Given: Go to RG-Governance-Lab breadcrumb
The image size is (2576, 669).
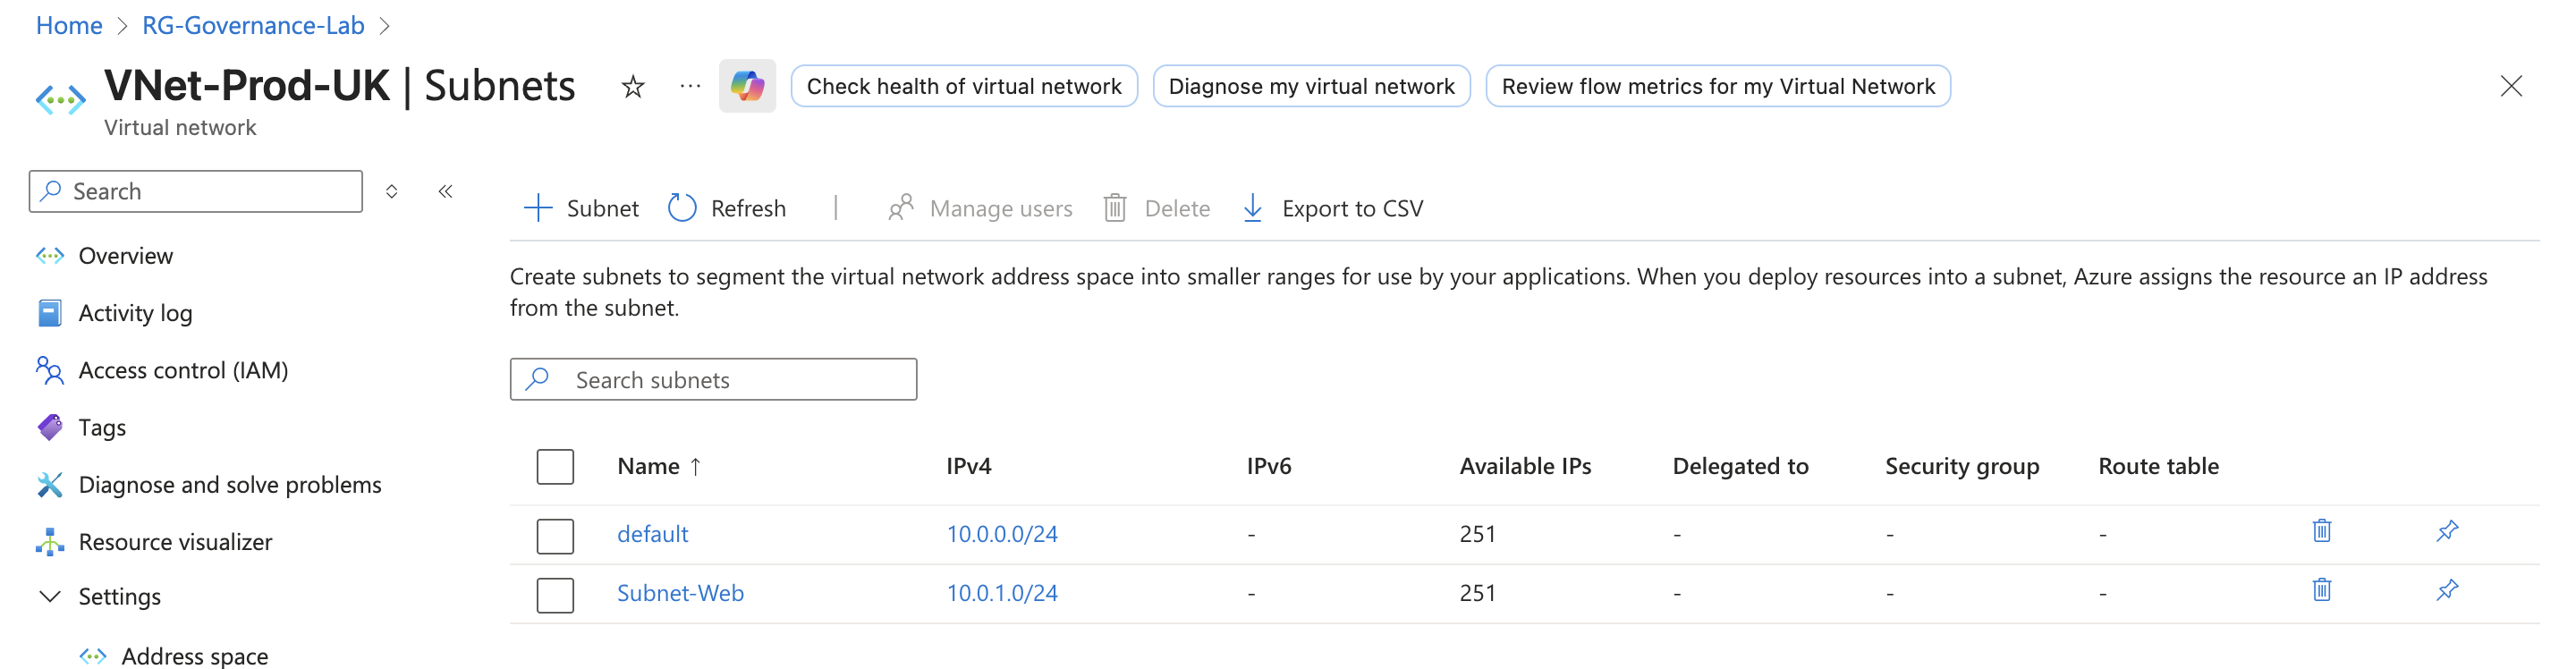Looking at the screenshot, I should [253, 25].
